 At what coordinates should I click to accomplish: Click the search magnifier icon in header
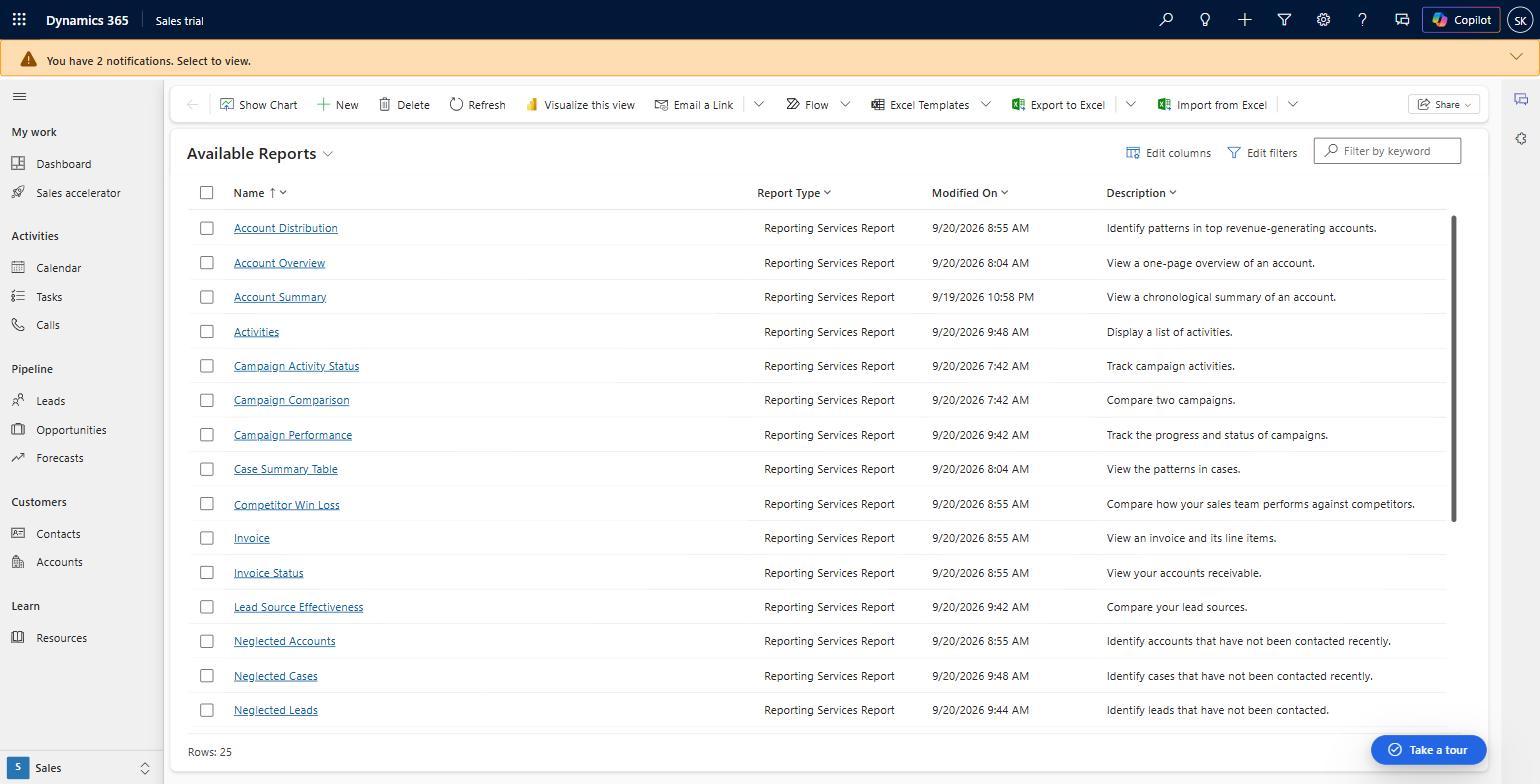1166,20
